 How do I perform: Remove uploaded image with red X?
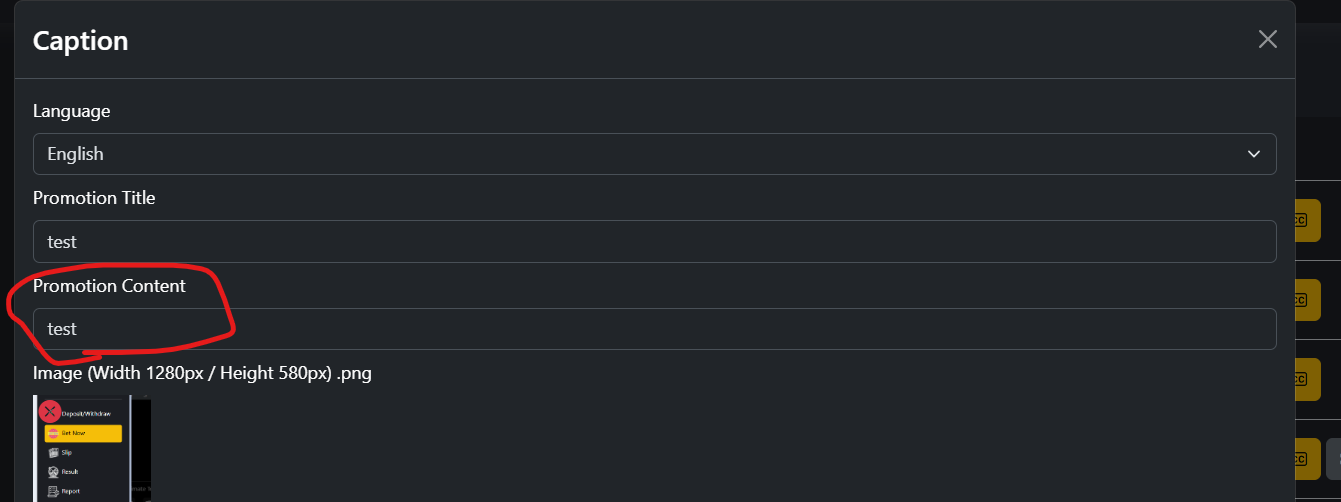50,411
